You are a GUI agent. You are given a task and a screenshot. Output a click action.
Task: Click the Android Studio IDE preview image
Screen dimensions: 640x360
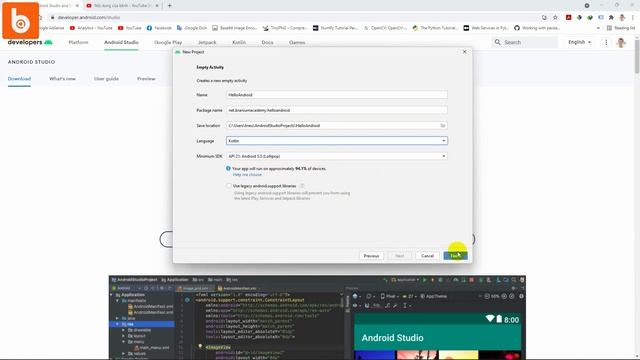317,318
